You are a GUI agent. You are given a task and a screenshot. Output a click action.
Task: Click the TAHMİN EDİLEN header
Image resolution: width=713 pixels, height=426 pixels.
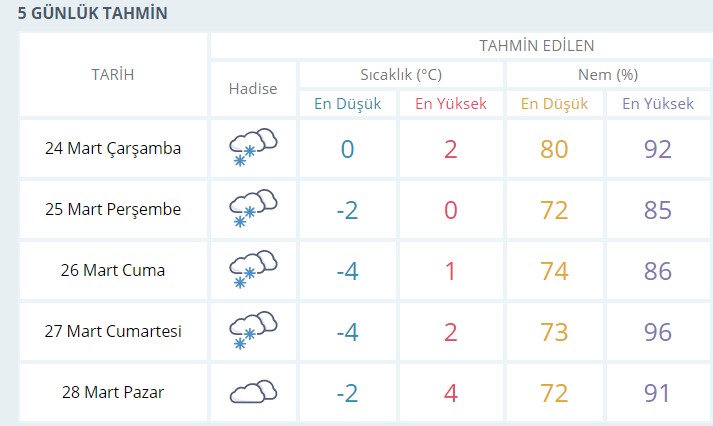[x=537, y=45]
